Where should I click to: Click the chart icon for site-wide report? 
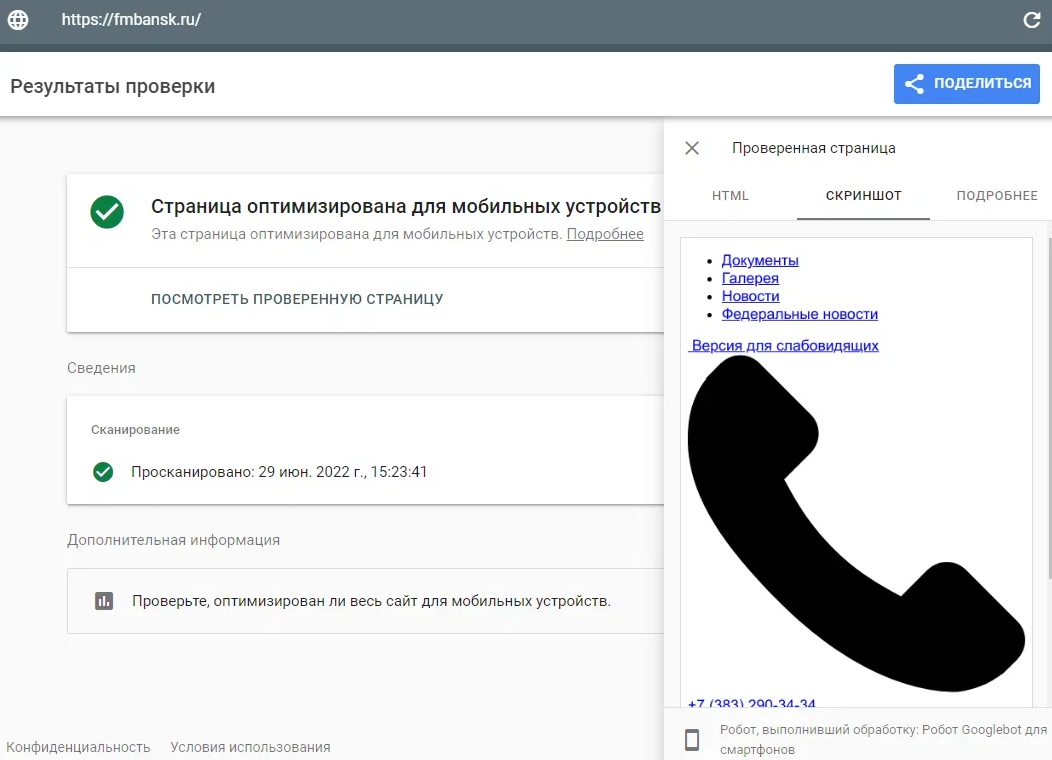pyautogui.click(x=104, y=601)
